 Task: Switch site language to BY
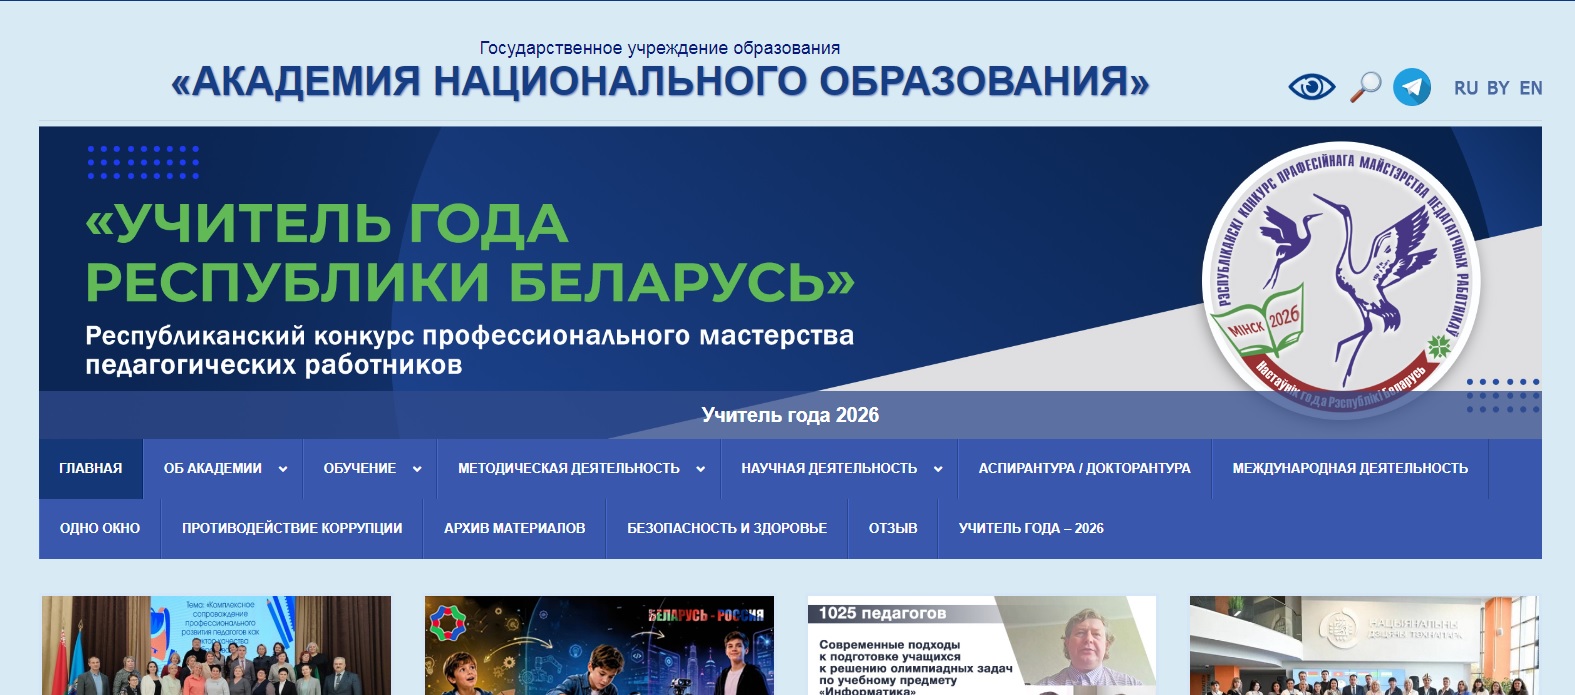pyautogui.click(x=1498, y=88)
